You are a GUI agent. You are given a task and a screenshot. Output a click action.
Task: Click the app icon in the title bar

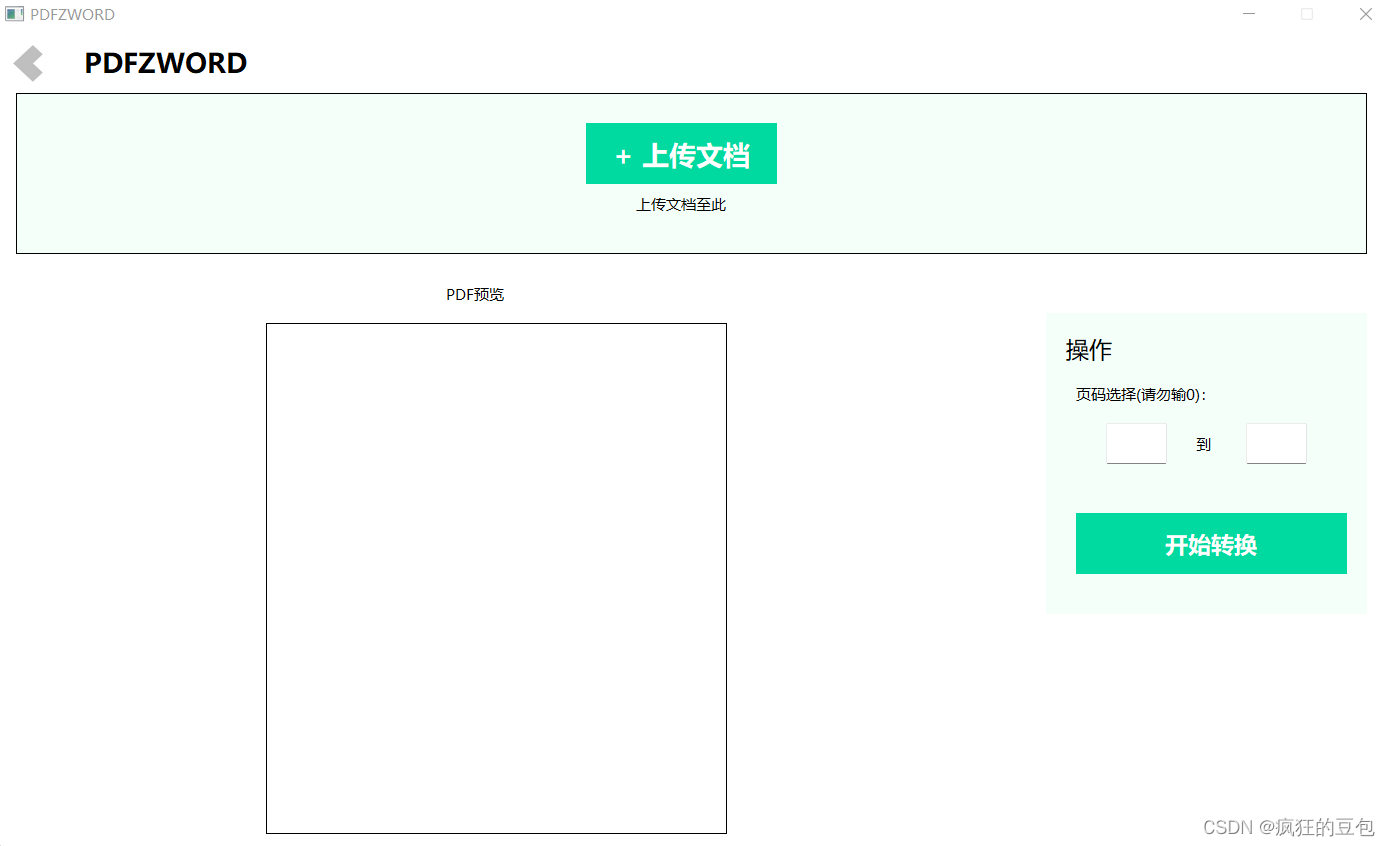(x=14, y=14)
